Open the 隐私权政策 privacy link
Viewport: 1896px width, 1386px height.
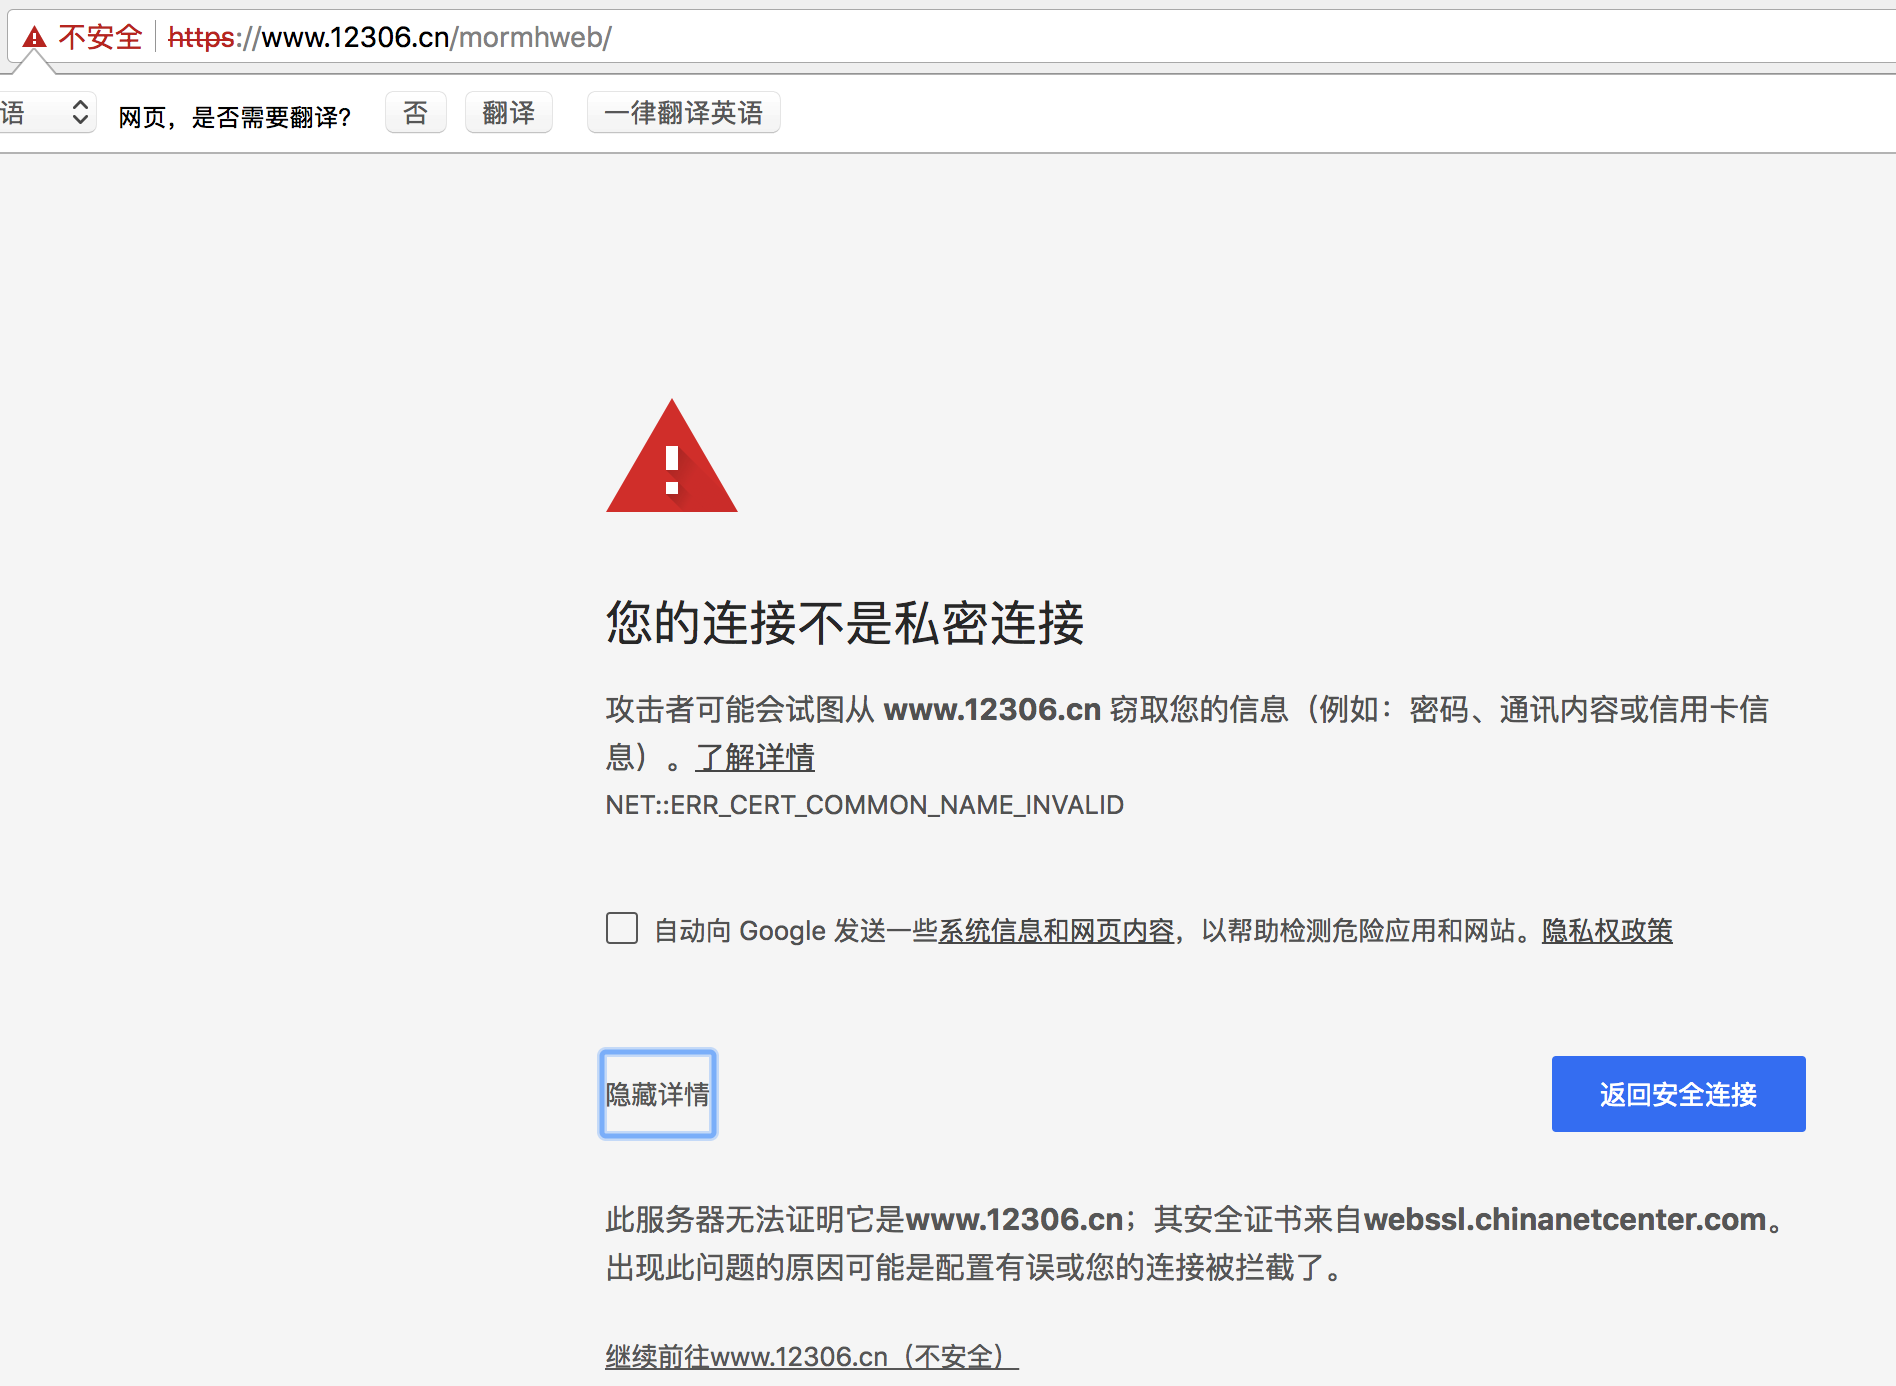(x=1605, y=931)
